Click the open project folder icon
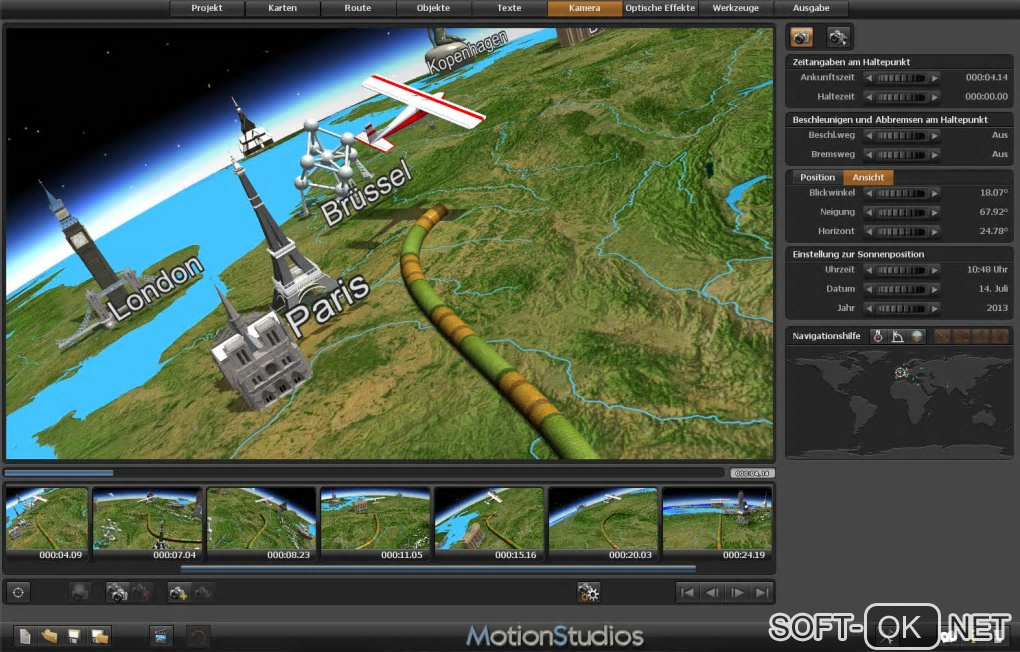Image resolution: width=1020 pixels, height=652 pixels. (x=49, y=636)
